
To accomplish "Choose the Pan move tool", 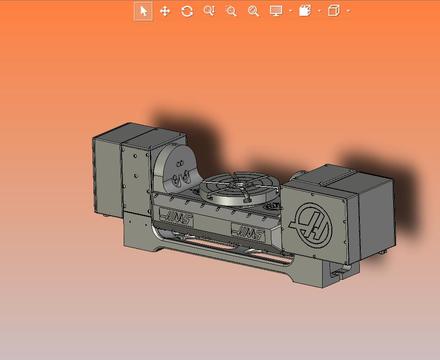I will [165, 11].
